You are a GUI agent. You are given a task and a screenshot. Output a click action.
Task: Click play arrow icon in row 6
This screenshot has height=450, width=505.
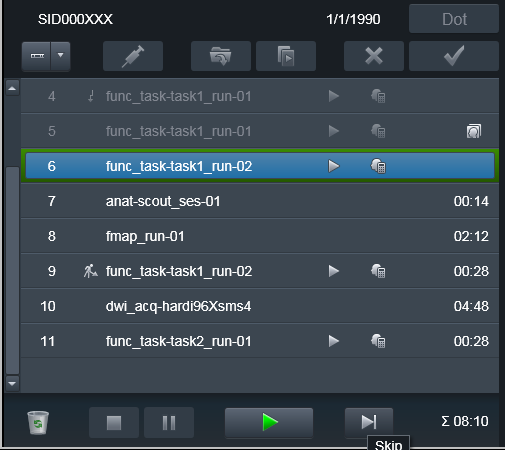coord(334,166)
